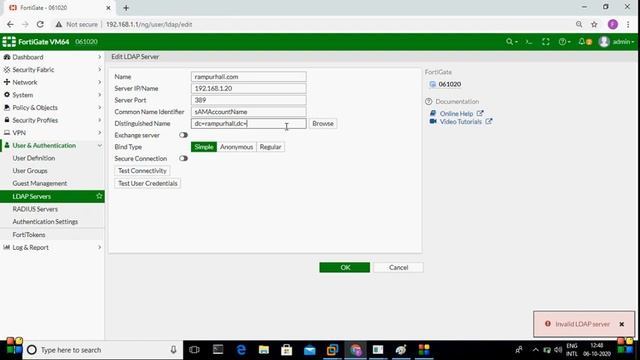Toggle fullscreen mode icon
Screen dimensions: 640x360
[546, 42]
